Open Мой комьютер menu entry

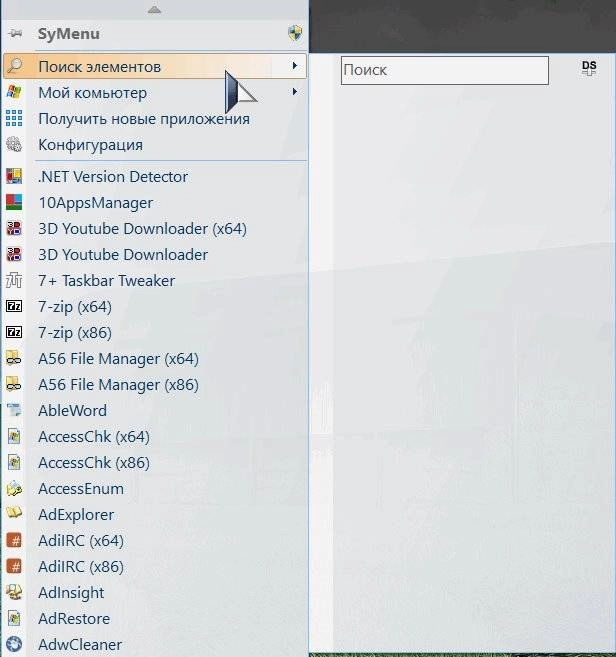(x=155, y=93)
